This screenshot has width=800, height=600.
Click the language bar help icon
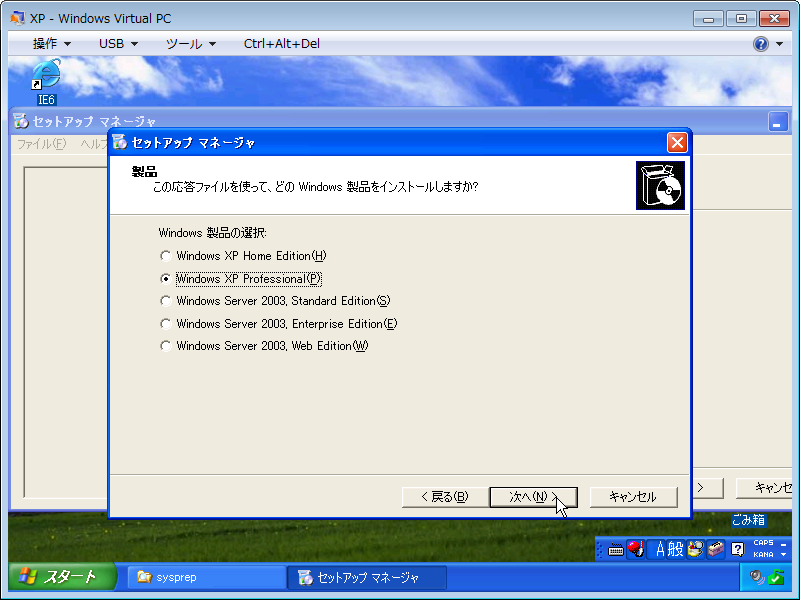coord(738,549)
